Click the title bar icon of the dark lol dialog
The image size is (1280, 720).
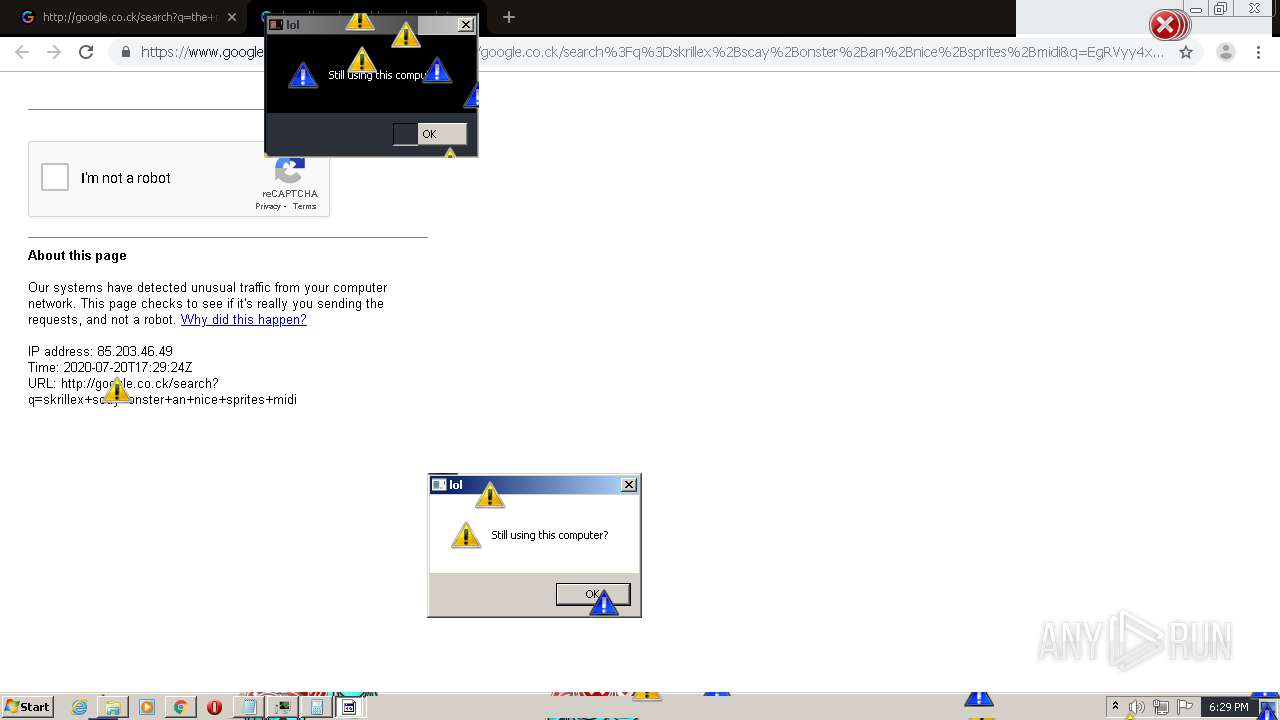tap(276, 25)
